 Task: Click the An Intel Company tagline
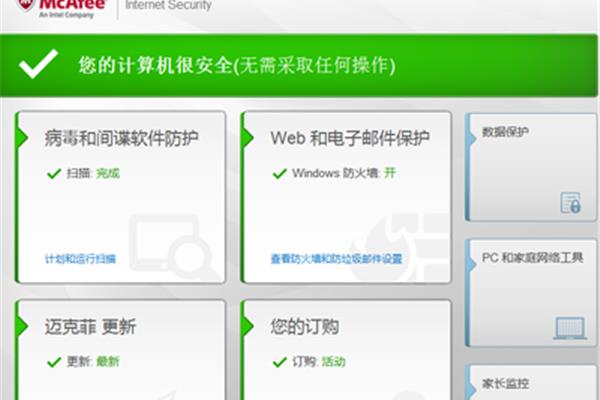[x=66, y=15]
